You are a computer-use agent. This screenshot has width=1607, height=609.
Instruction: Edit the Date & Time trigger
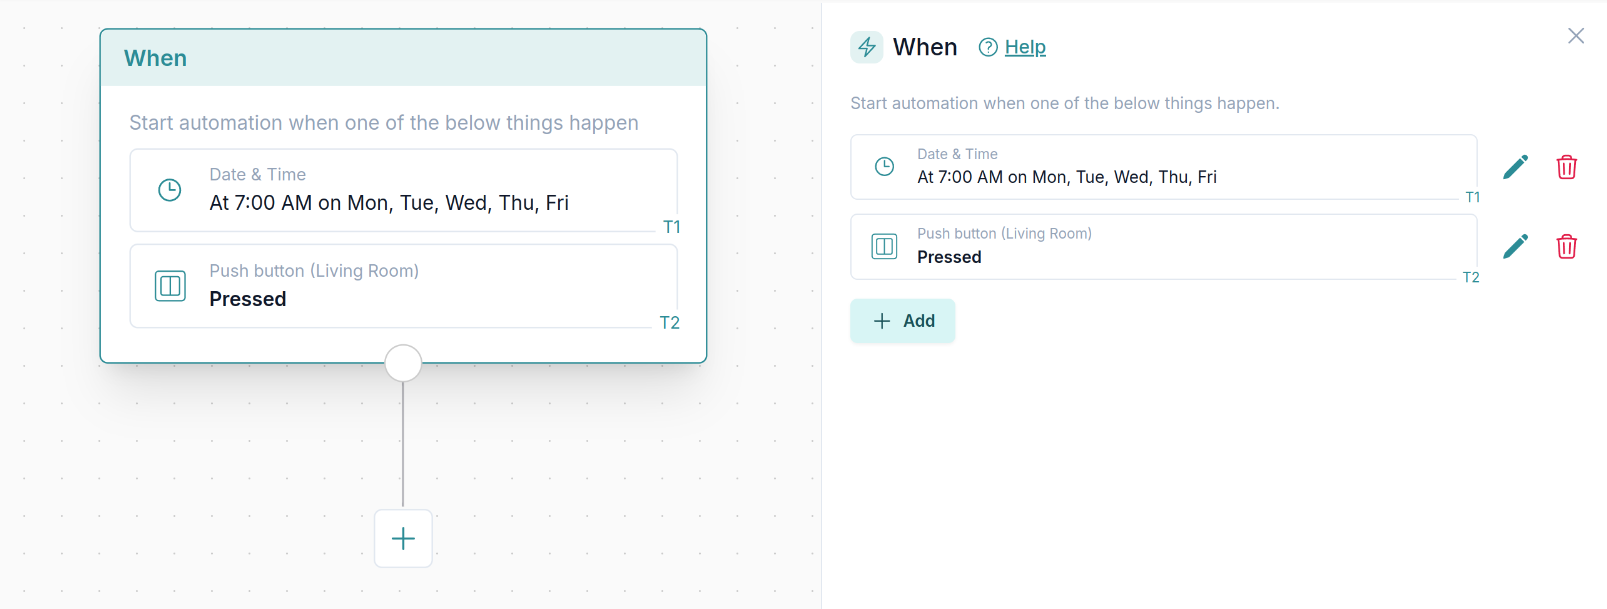1515,167
